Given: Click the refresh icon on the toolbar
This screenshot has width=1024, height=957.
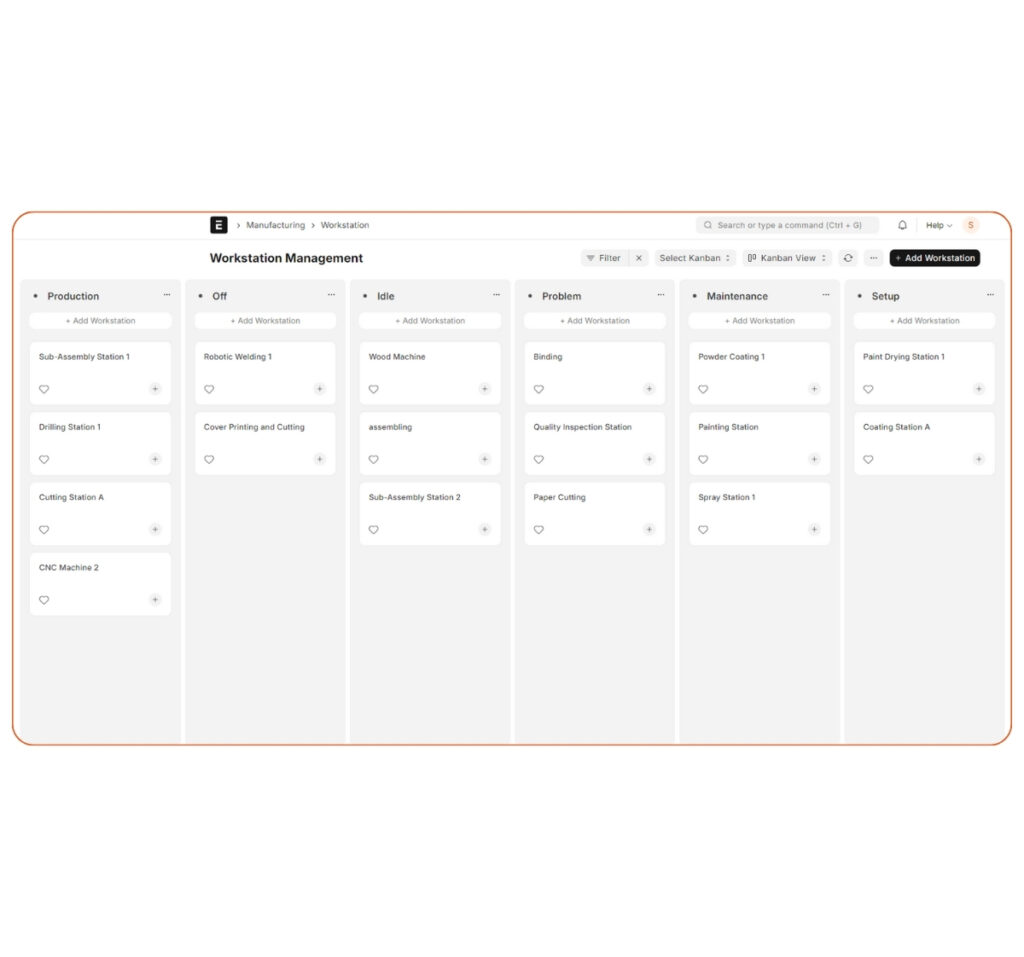Looking at the screenshot, I should pyautogui.click(x=848, y=258).
